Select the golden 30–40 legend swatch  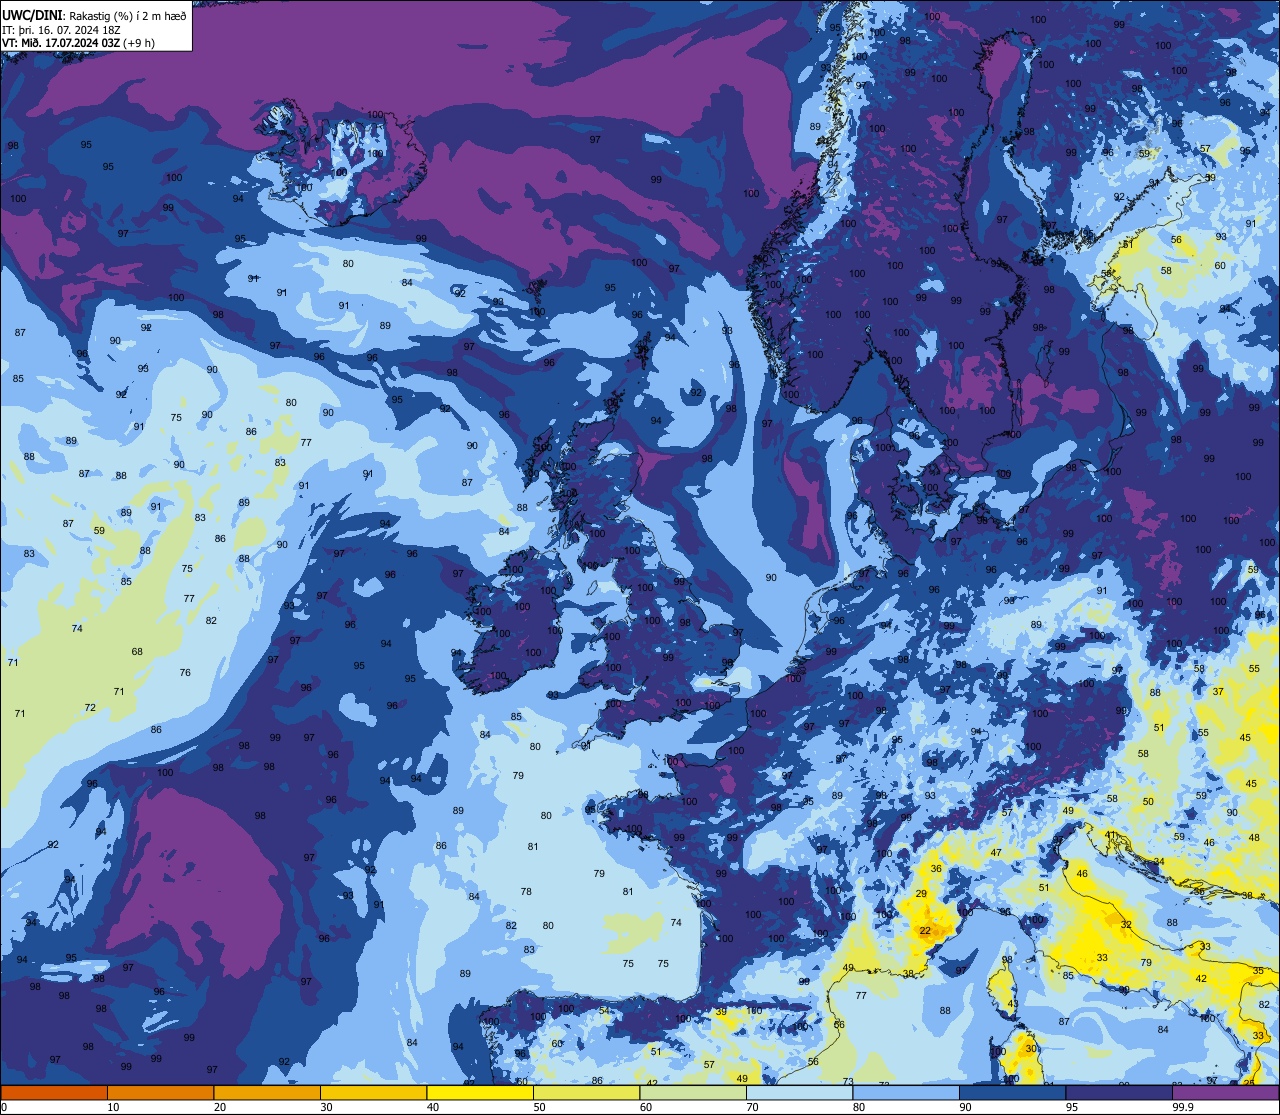coord(373,1092)
